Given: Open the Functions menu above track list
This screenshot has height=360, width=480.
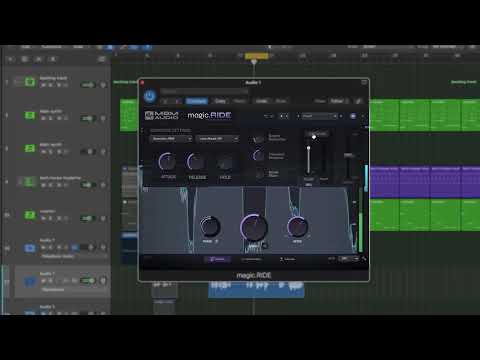Looking at the screenshot, I should pos(51,47).
